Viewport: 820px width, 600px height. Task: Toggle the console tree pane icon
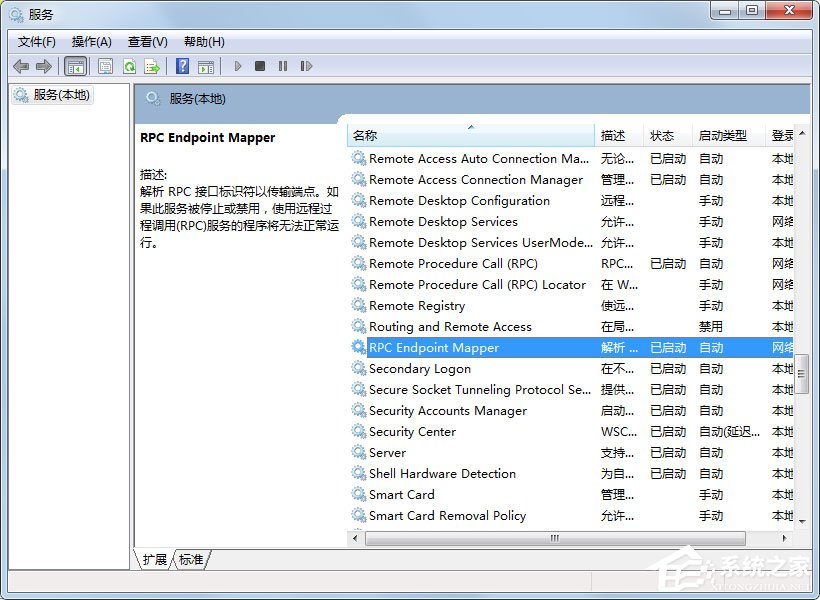coord(75,66)
